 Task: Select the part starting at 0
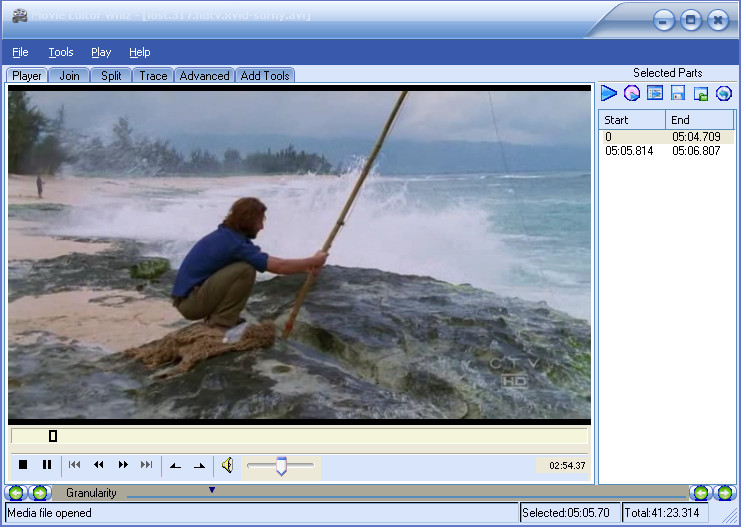click(670, 138)
